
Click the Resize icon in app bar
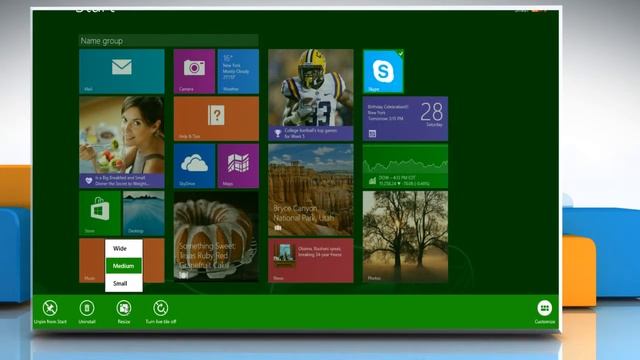pyautogui.click(x=124, y=308)
